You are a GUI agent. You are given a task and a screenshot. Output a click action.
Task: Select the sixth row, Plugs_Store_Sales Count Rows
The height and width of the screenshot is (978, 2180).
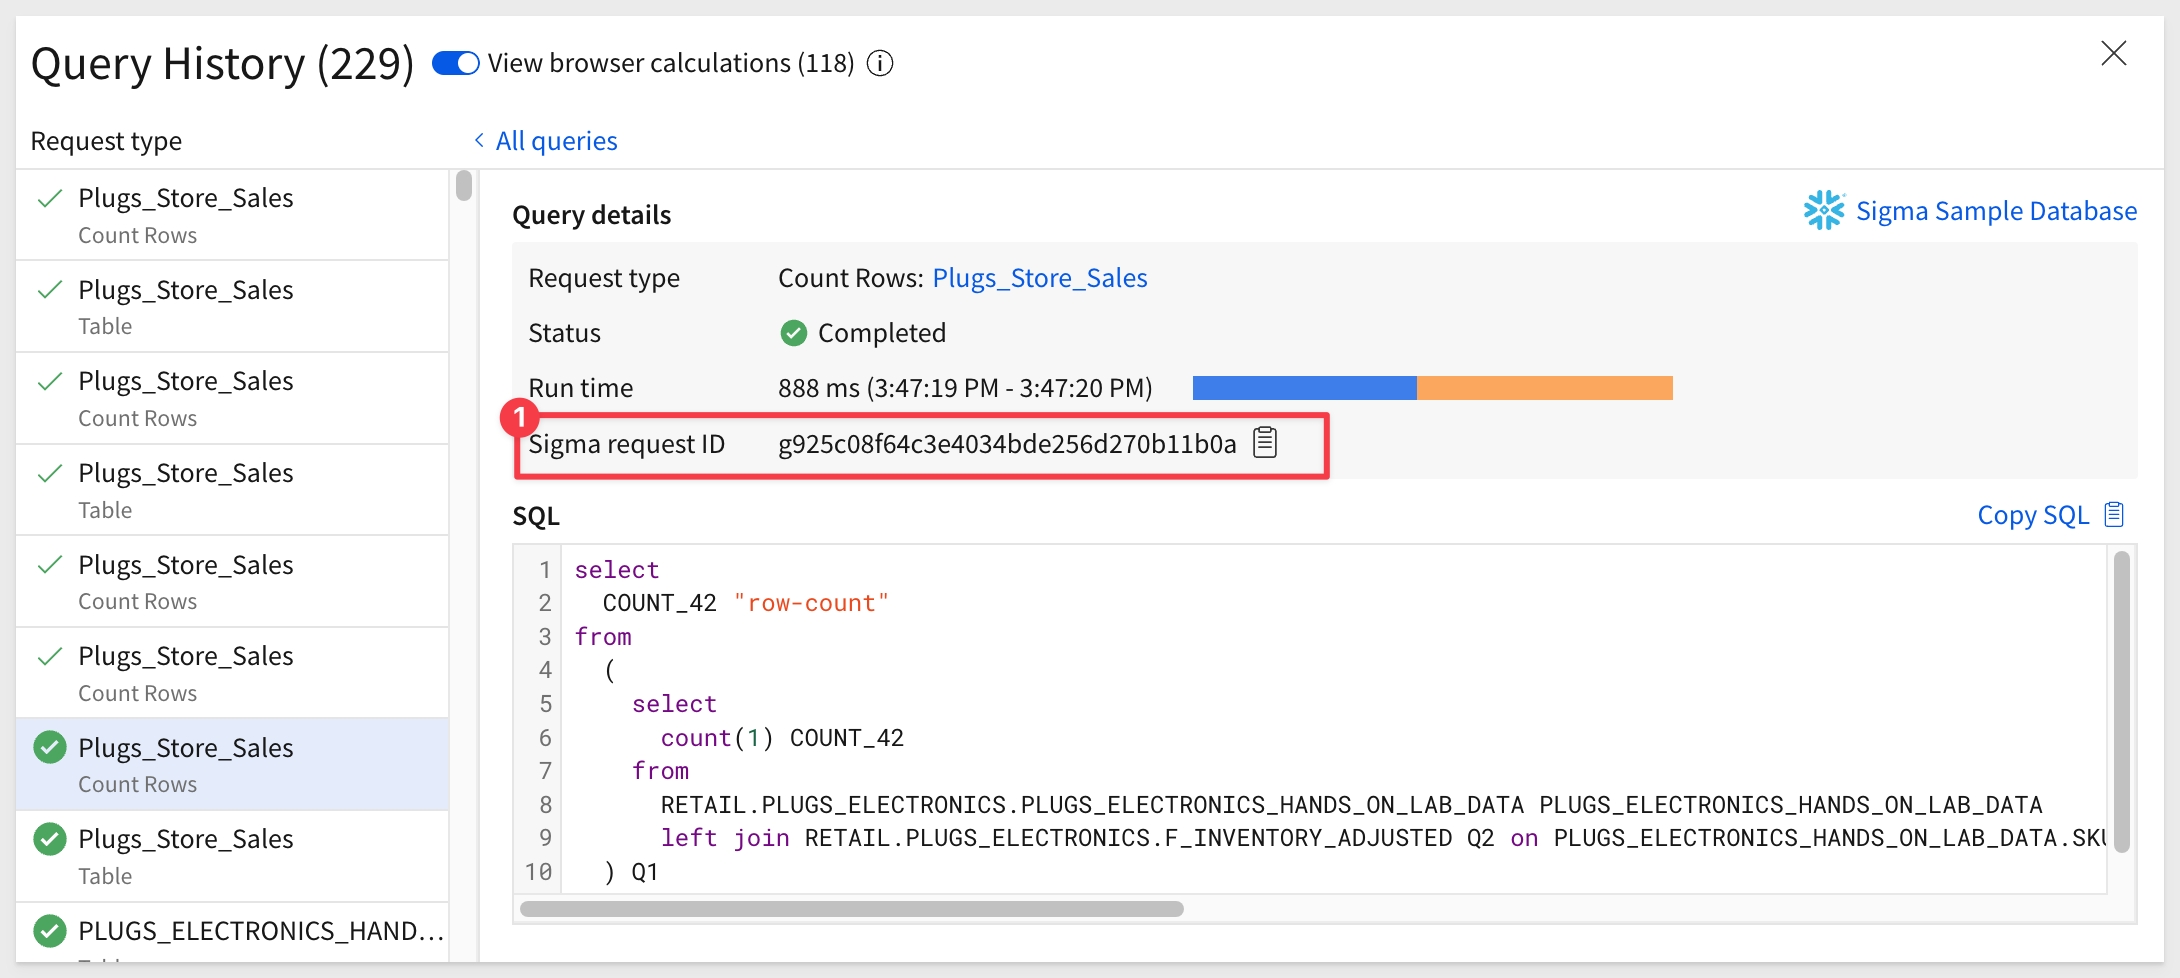coord(232,673)
